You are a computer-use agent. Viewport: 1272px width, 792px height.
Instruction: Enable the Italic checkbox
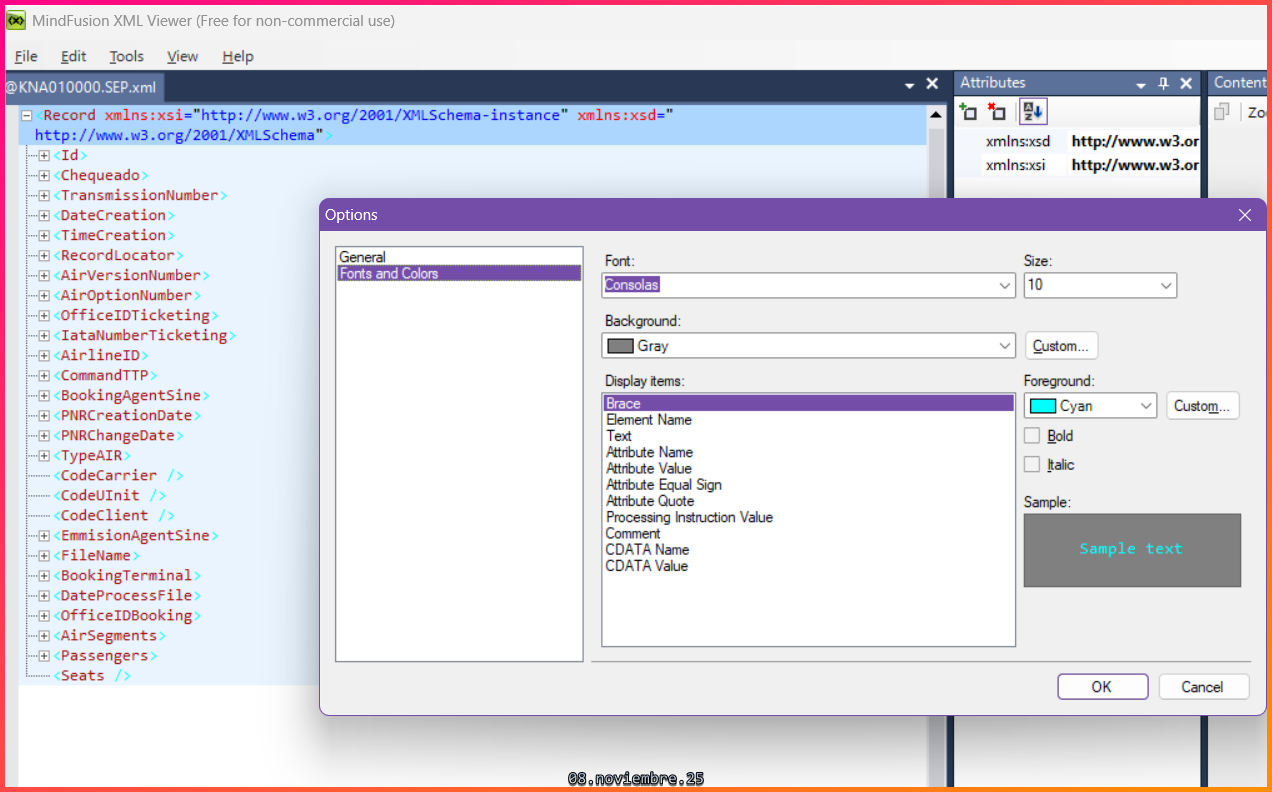[1032, 465]
